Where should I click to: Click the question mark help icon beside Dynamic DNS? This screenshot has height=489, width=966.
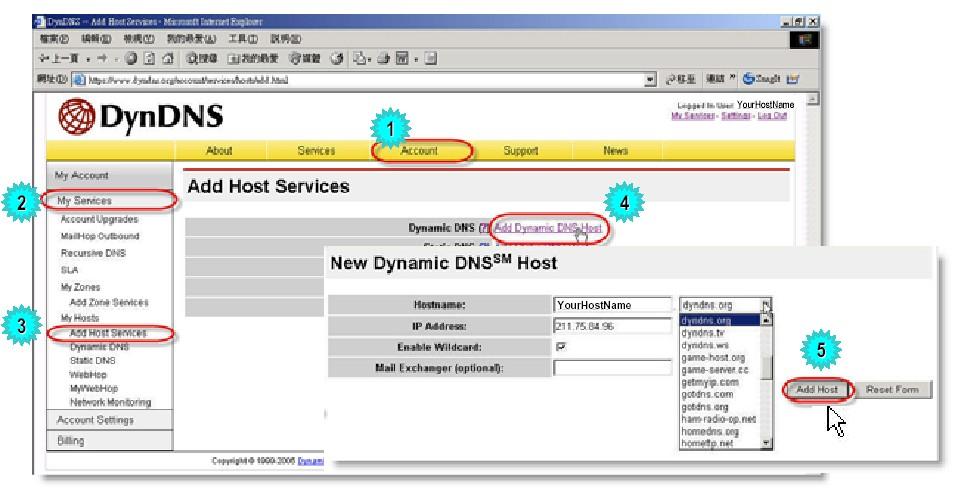(484, 228)
